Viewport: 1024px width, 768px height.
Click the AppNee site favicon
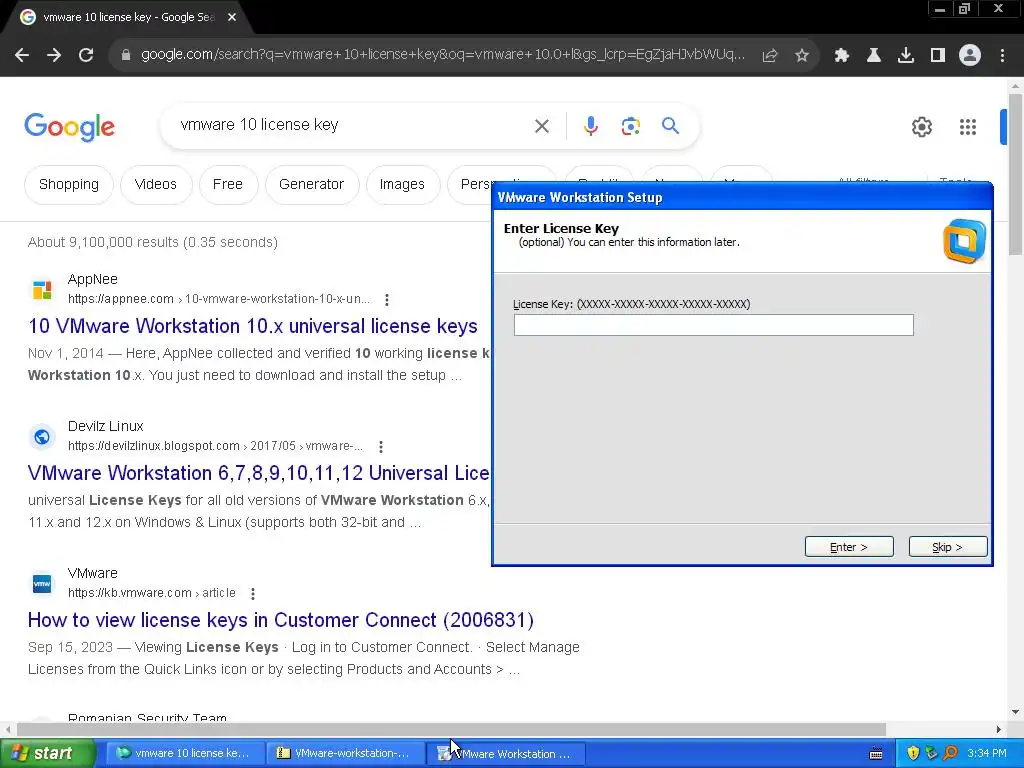42,289
